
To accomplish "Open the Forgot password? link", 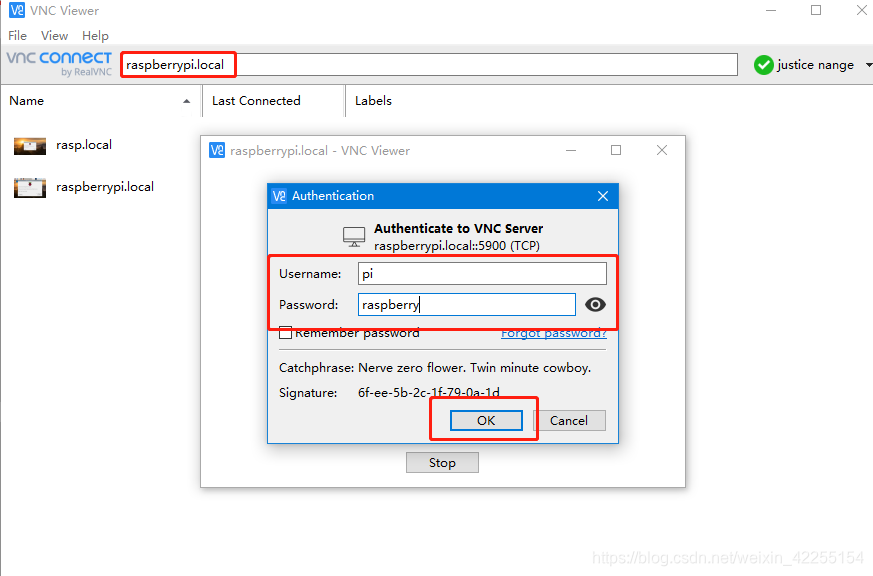I will pyautogui.click(x=553, y=333).
